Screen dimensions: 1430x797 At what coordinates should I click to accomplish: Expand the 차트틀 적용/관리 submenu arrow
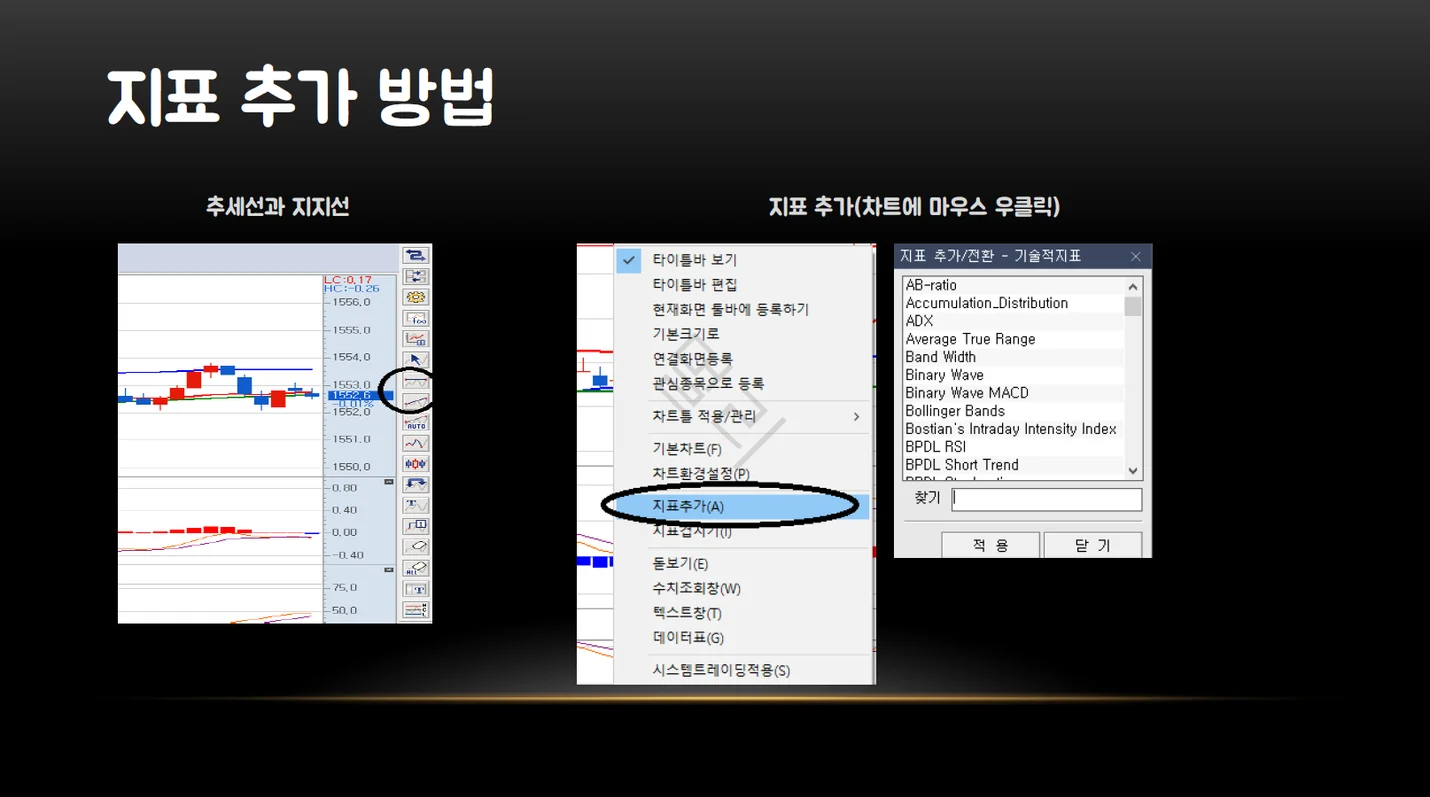[x=856, y=416]
